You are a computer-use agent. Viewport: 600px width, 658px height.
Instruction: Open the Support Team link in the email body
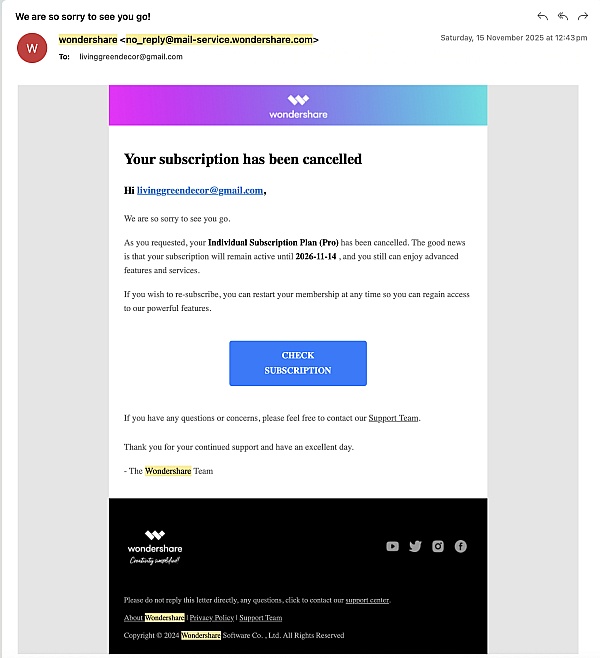point(394,418)
